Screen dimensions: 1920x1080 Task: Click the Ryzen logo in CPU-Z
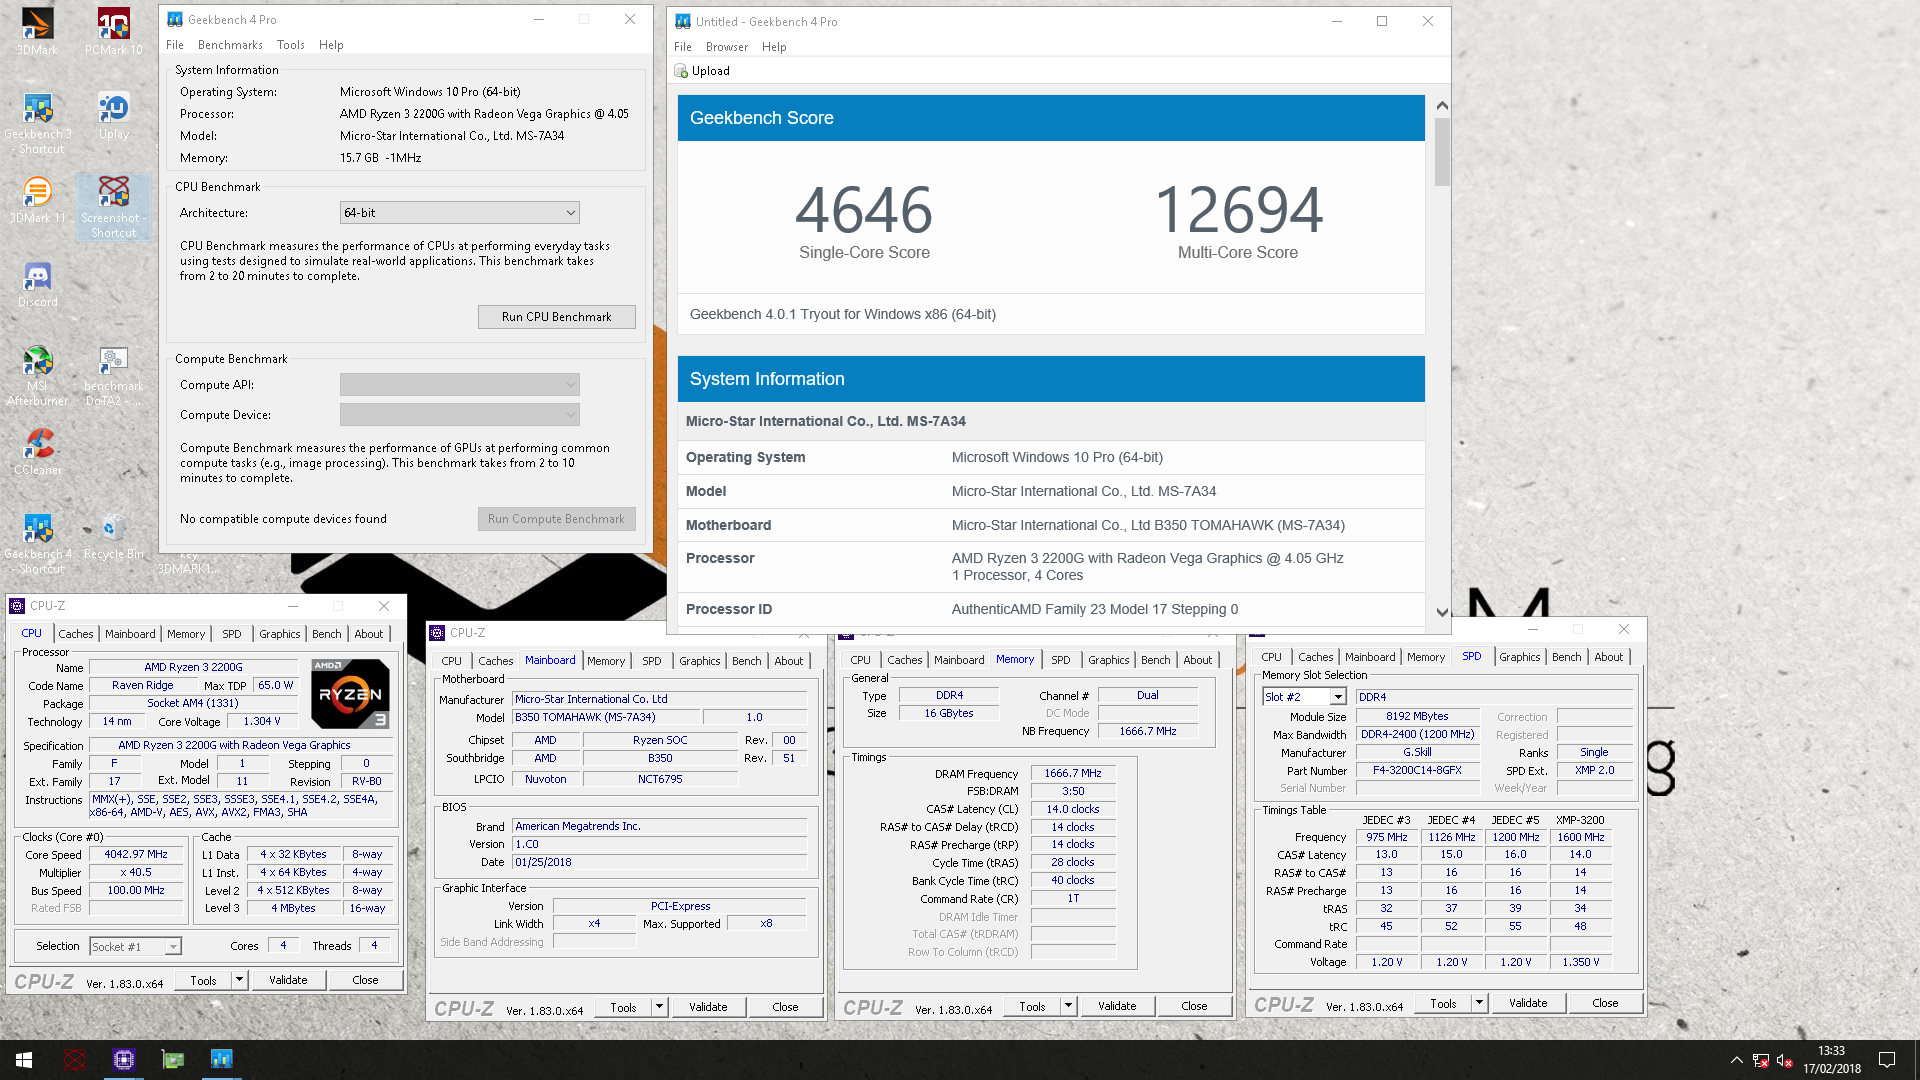pos(350,693)
